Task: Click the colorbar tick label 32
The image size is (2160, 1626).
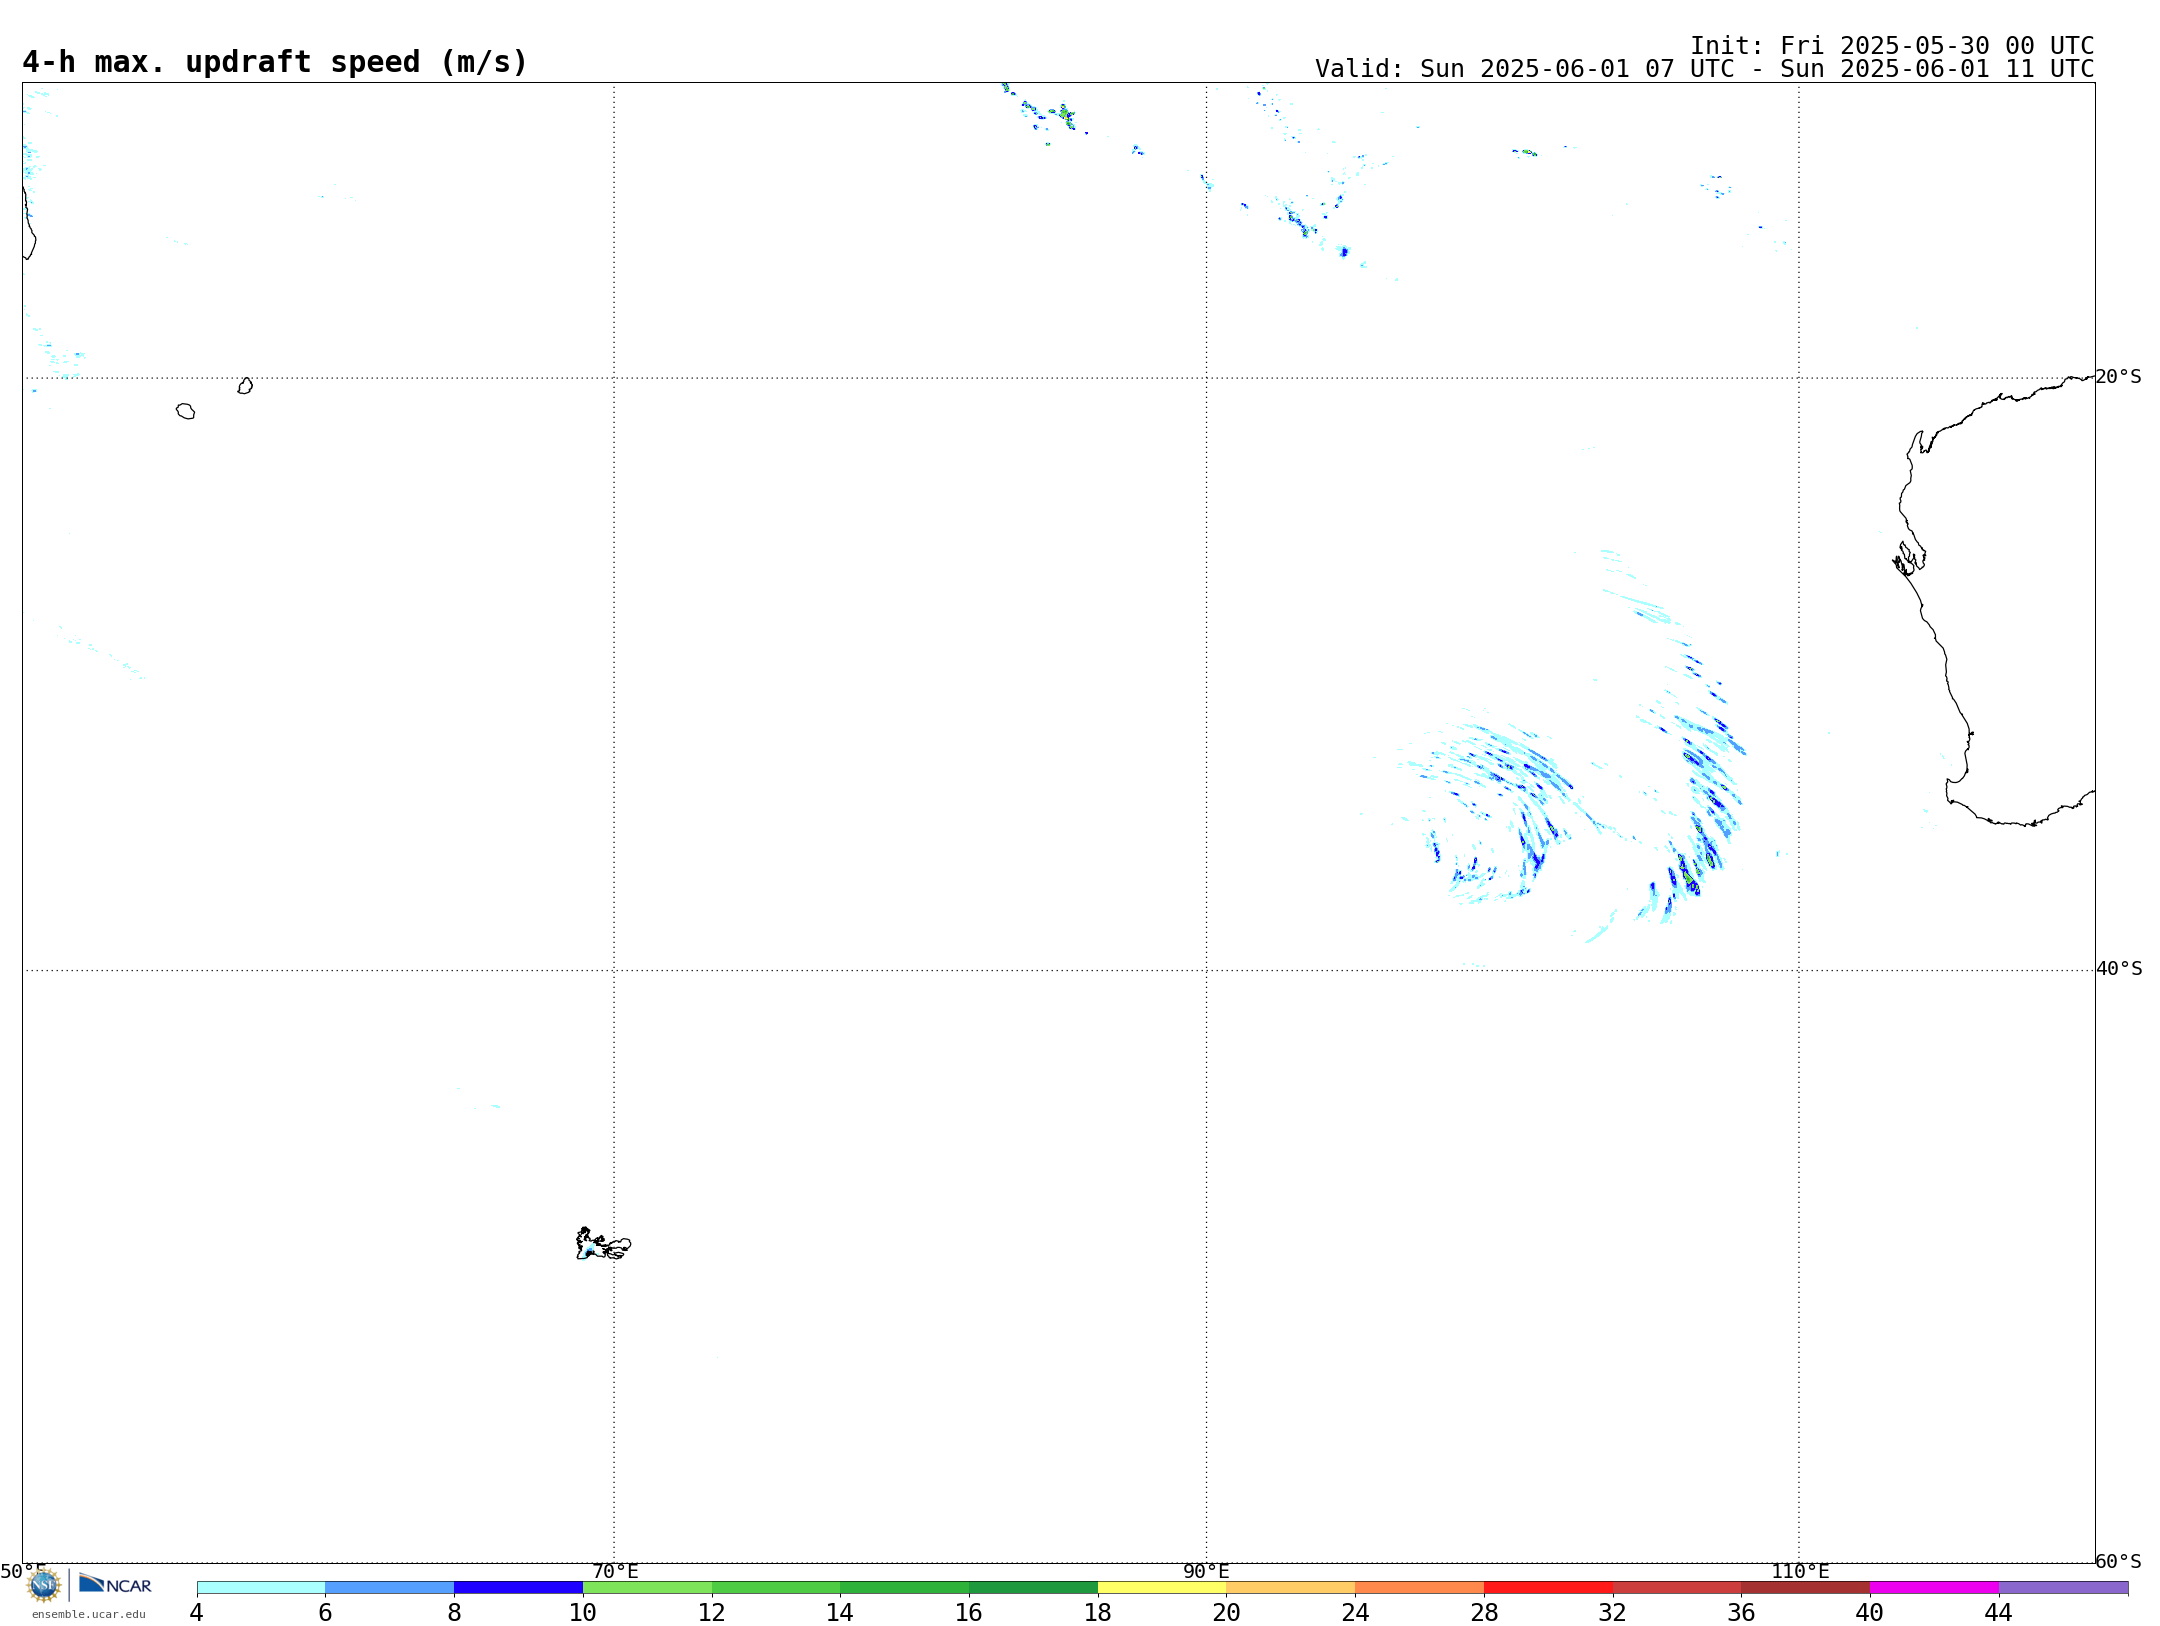Action: pos(1613,1612)
